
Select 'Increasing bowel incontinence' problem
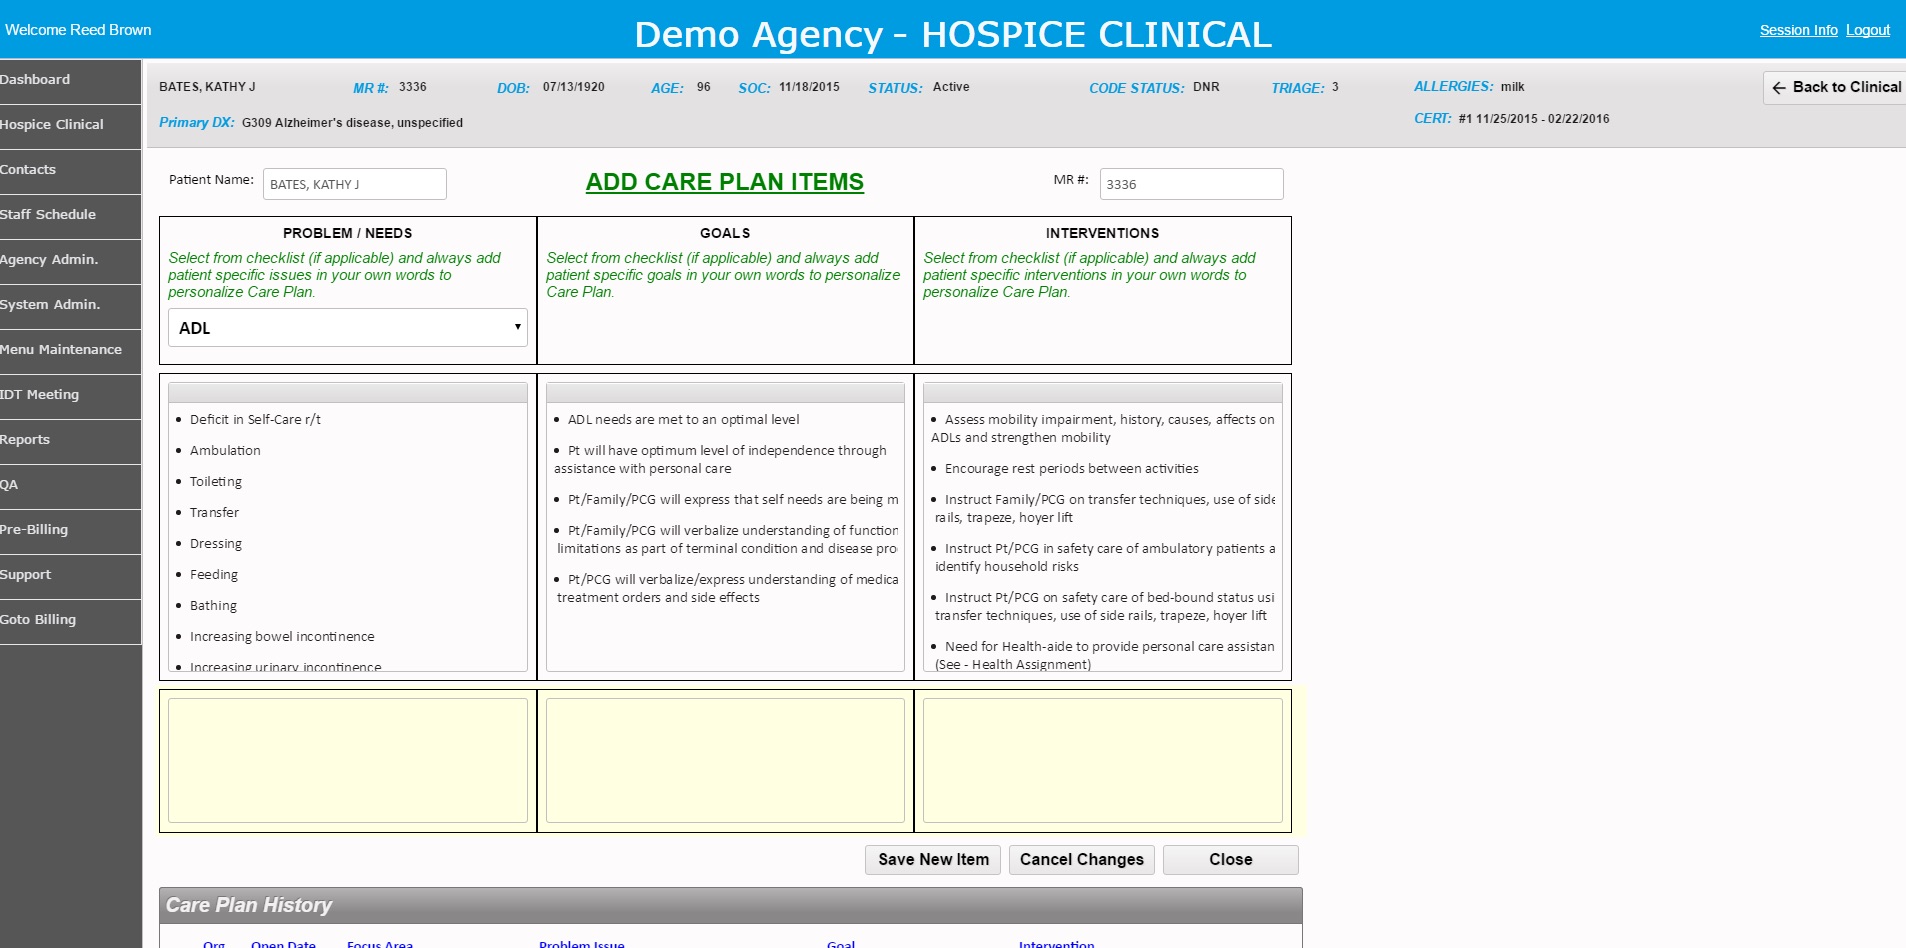[282, 637]
